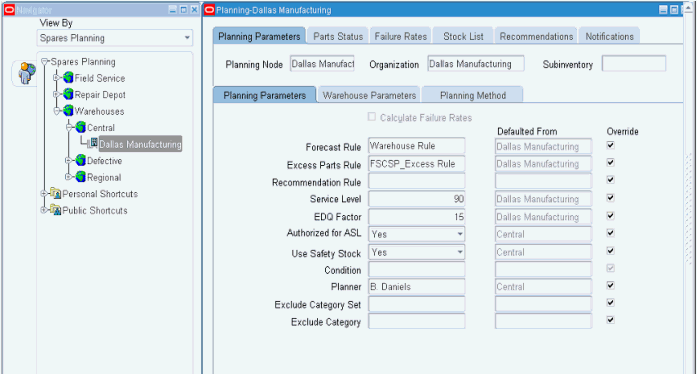This screenshot has width=697, height=374.
Task: Select the Planning Method sub-tab
Action: point(473,95)
